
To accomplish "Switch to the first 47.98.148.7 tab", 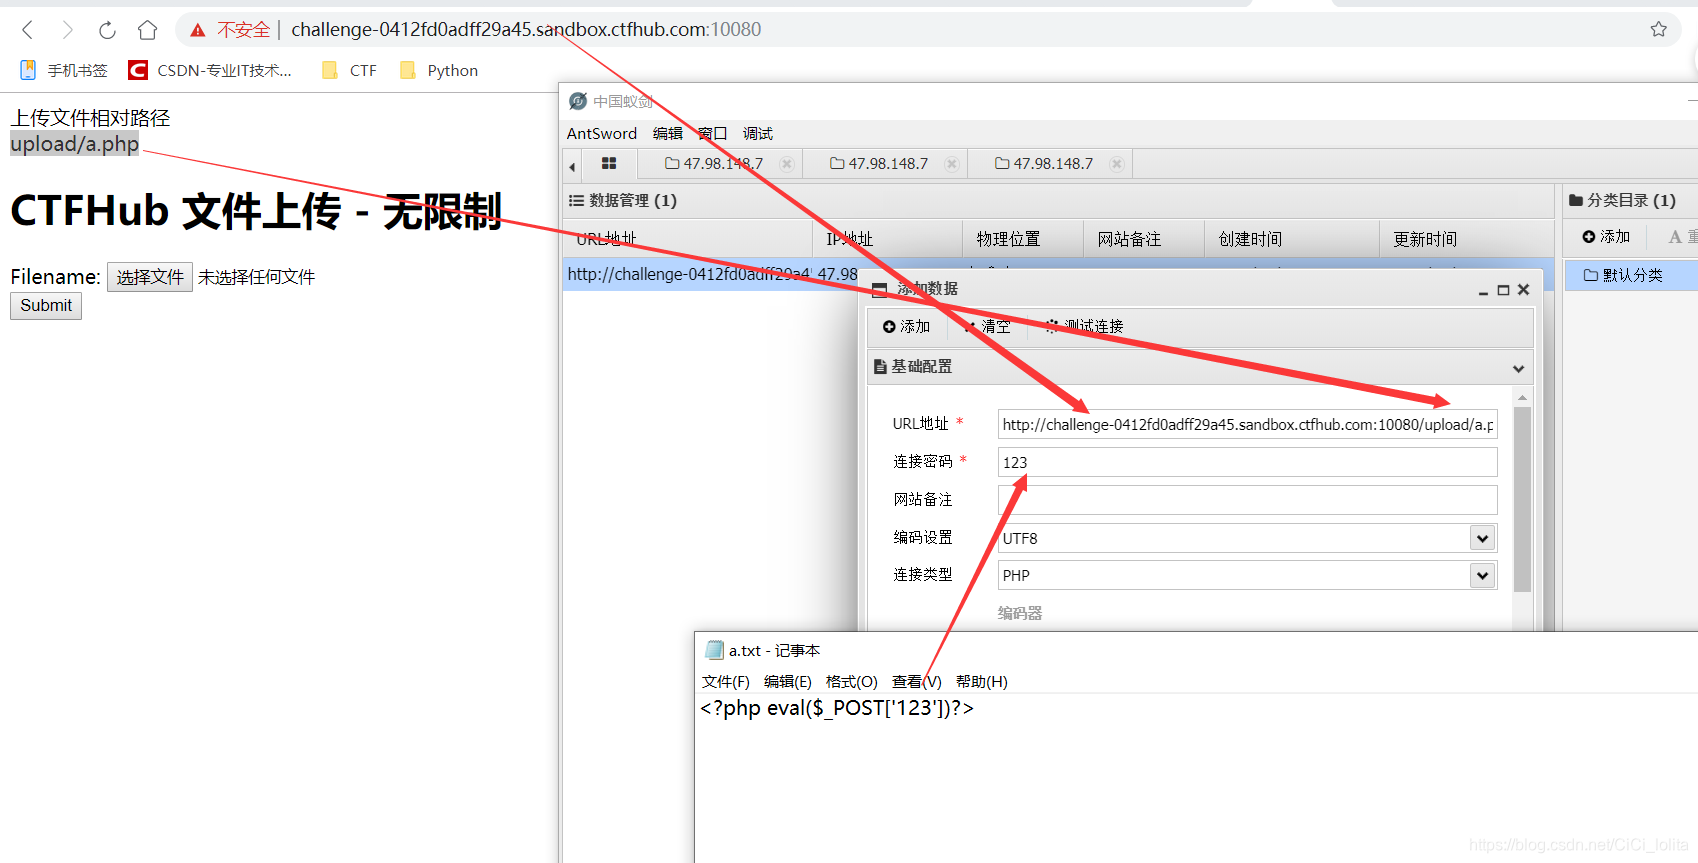I will point(714,164).
